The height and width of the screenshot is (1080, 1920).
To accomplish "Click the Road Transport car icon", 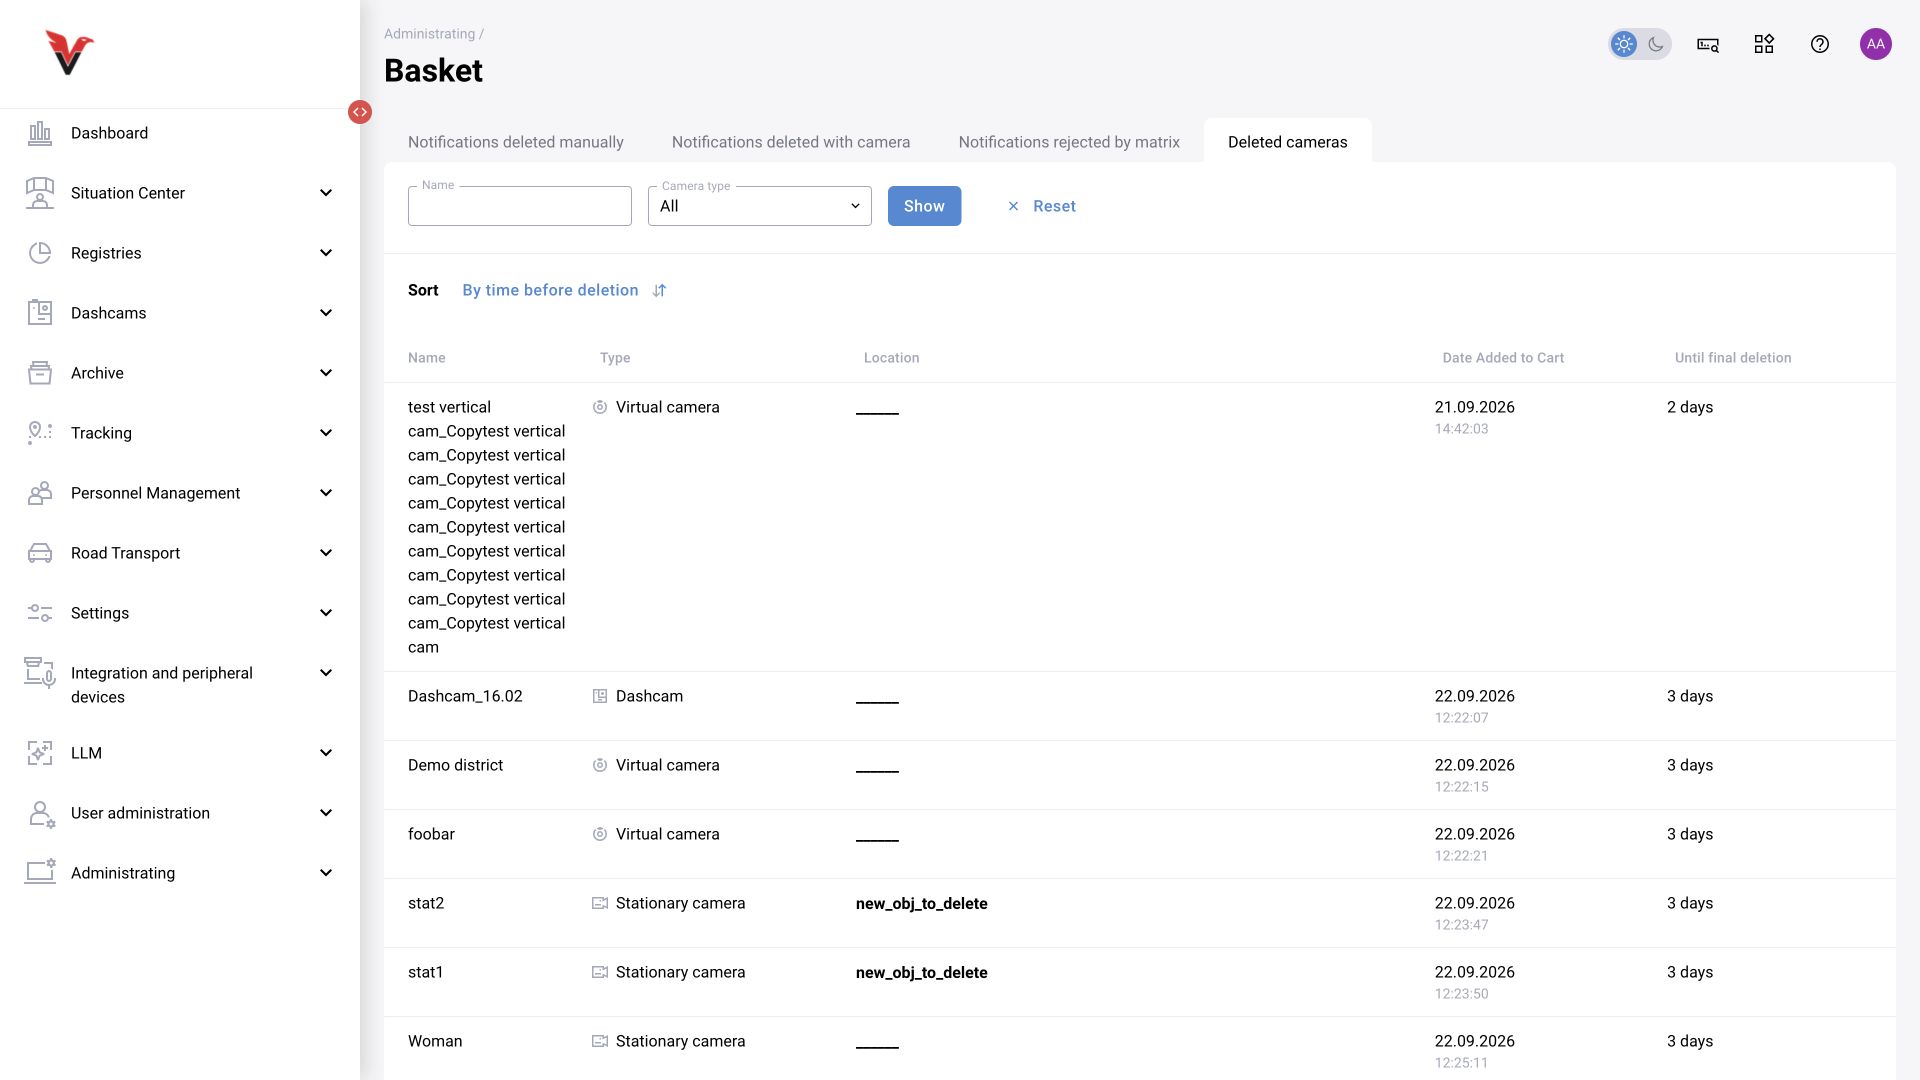I will click(40, 553).
